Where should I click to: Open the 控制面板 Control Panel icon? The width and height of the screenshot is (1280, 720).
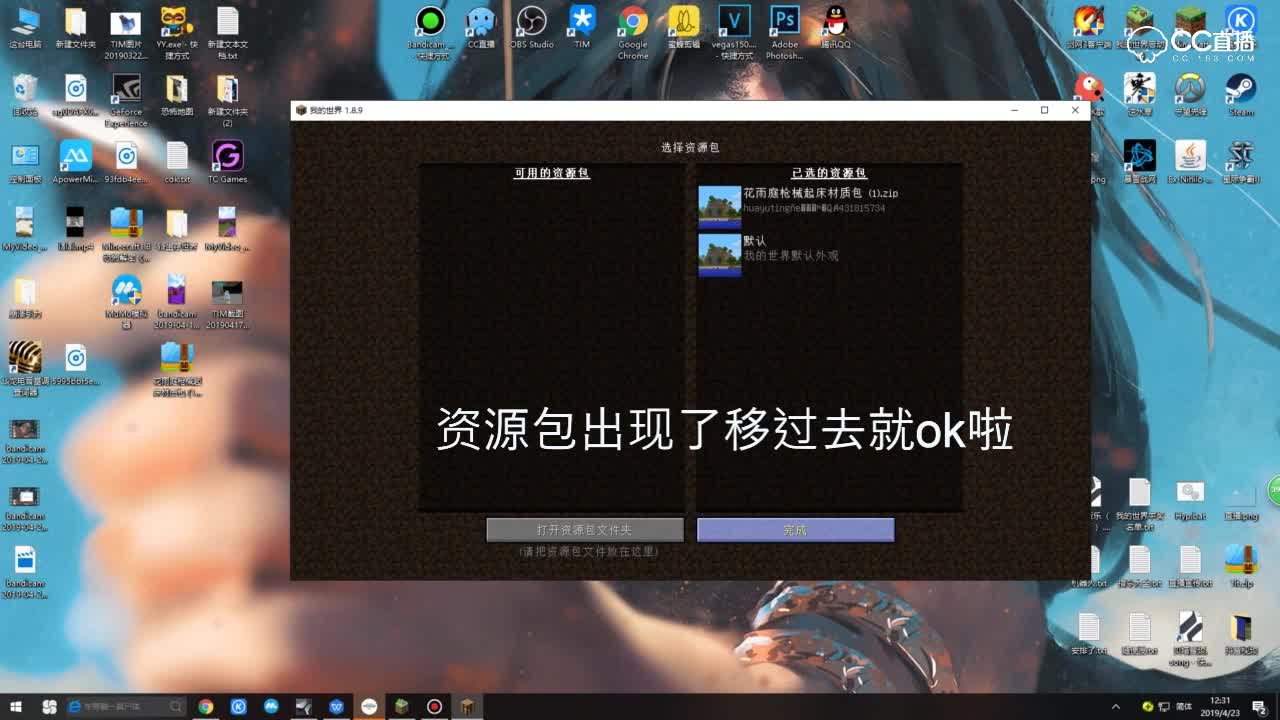pos(25,162)
